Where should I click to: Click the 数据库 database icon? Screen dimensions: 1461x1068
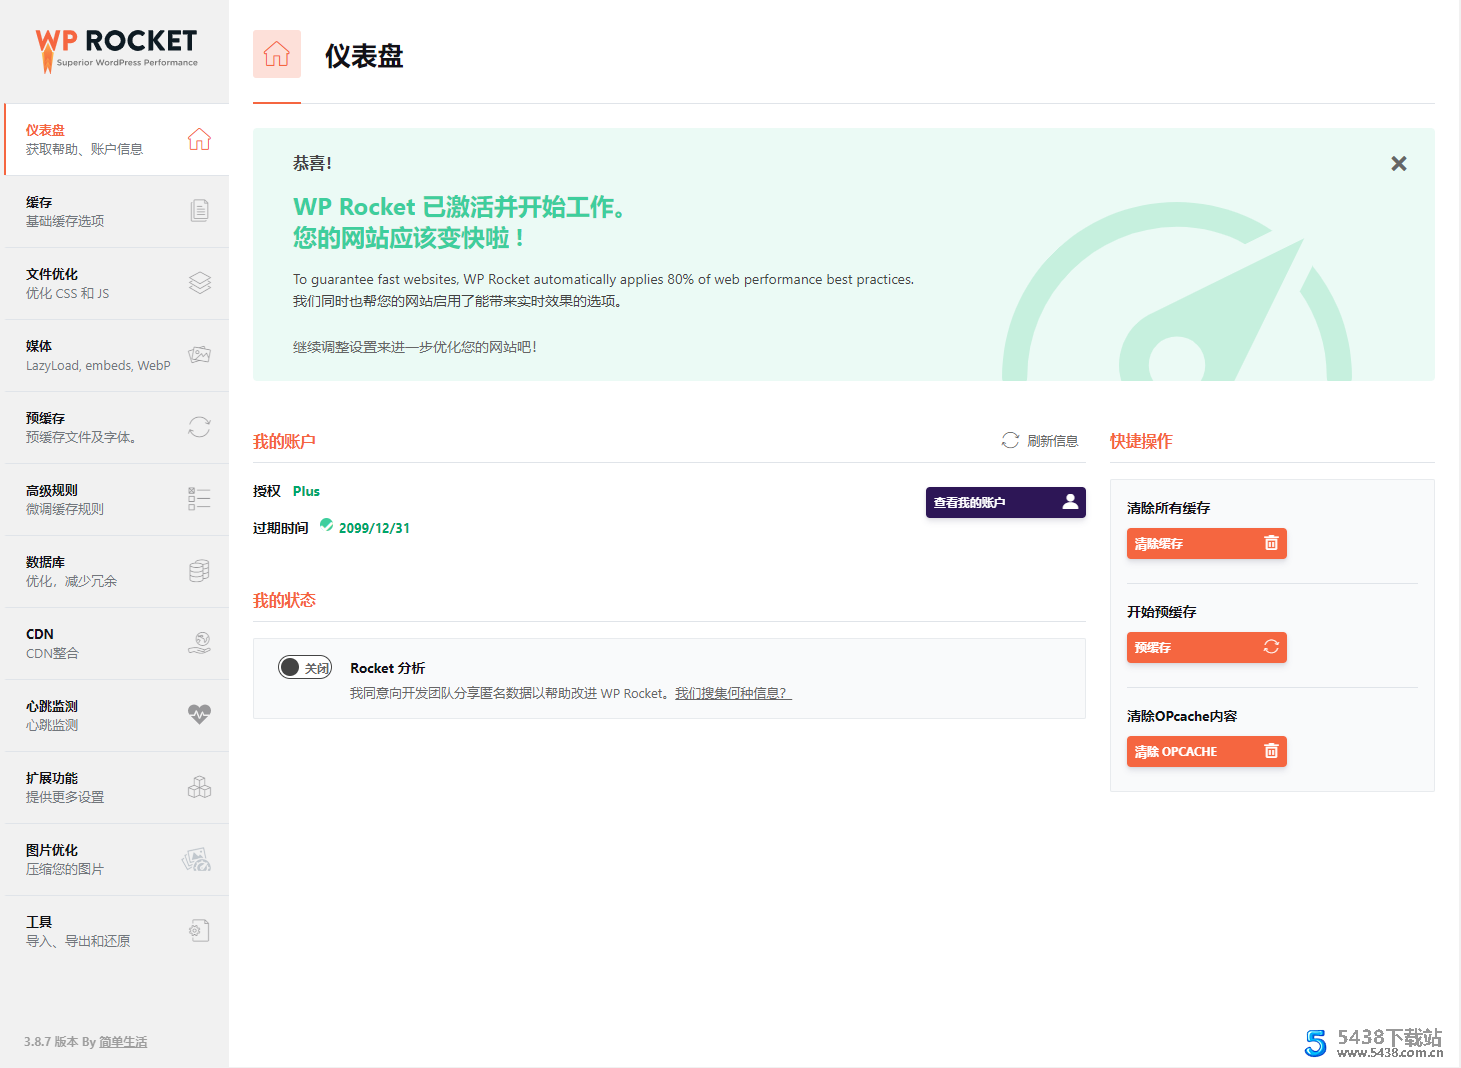[x=199, y=571]
